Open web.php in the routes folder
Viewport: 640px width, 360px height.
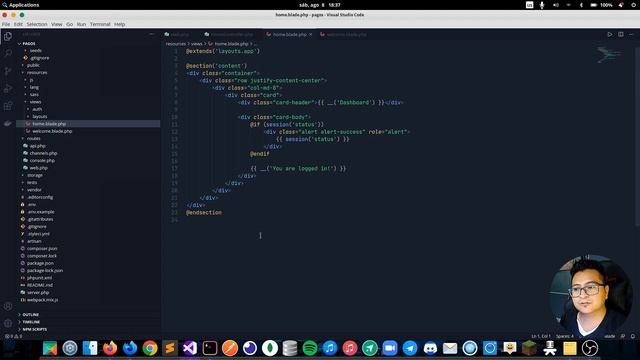[x=38, y=168]
